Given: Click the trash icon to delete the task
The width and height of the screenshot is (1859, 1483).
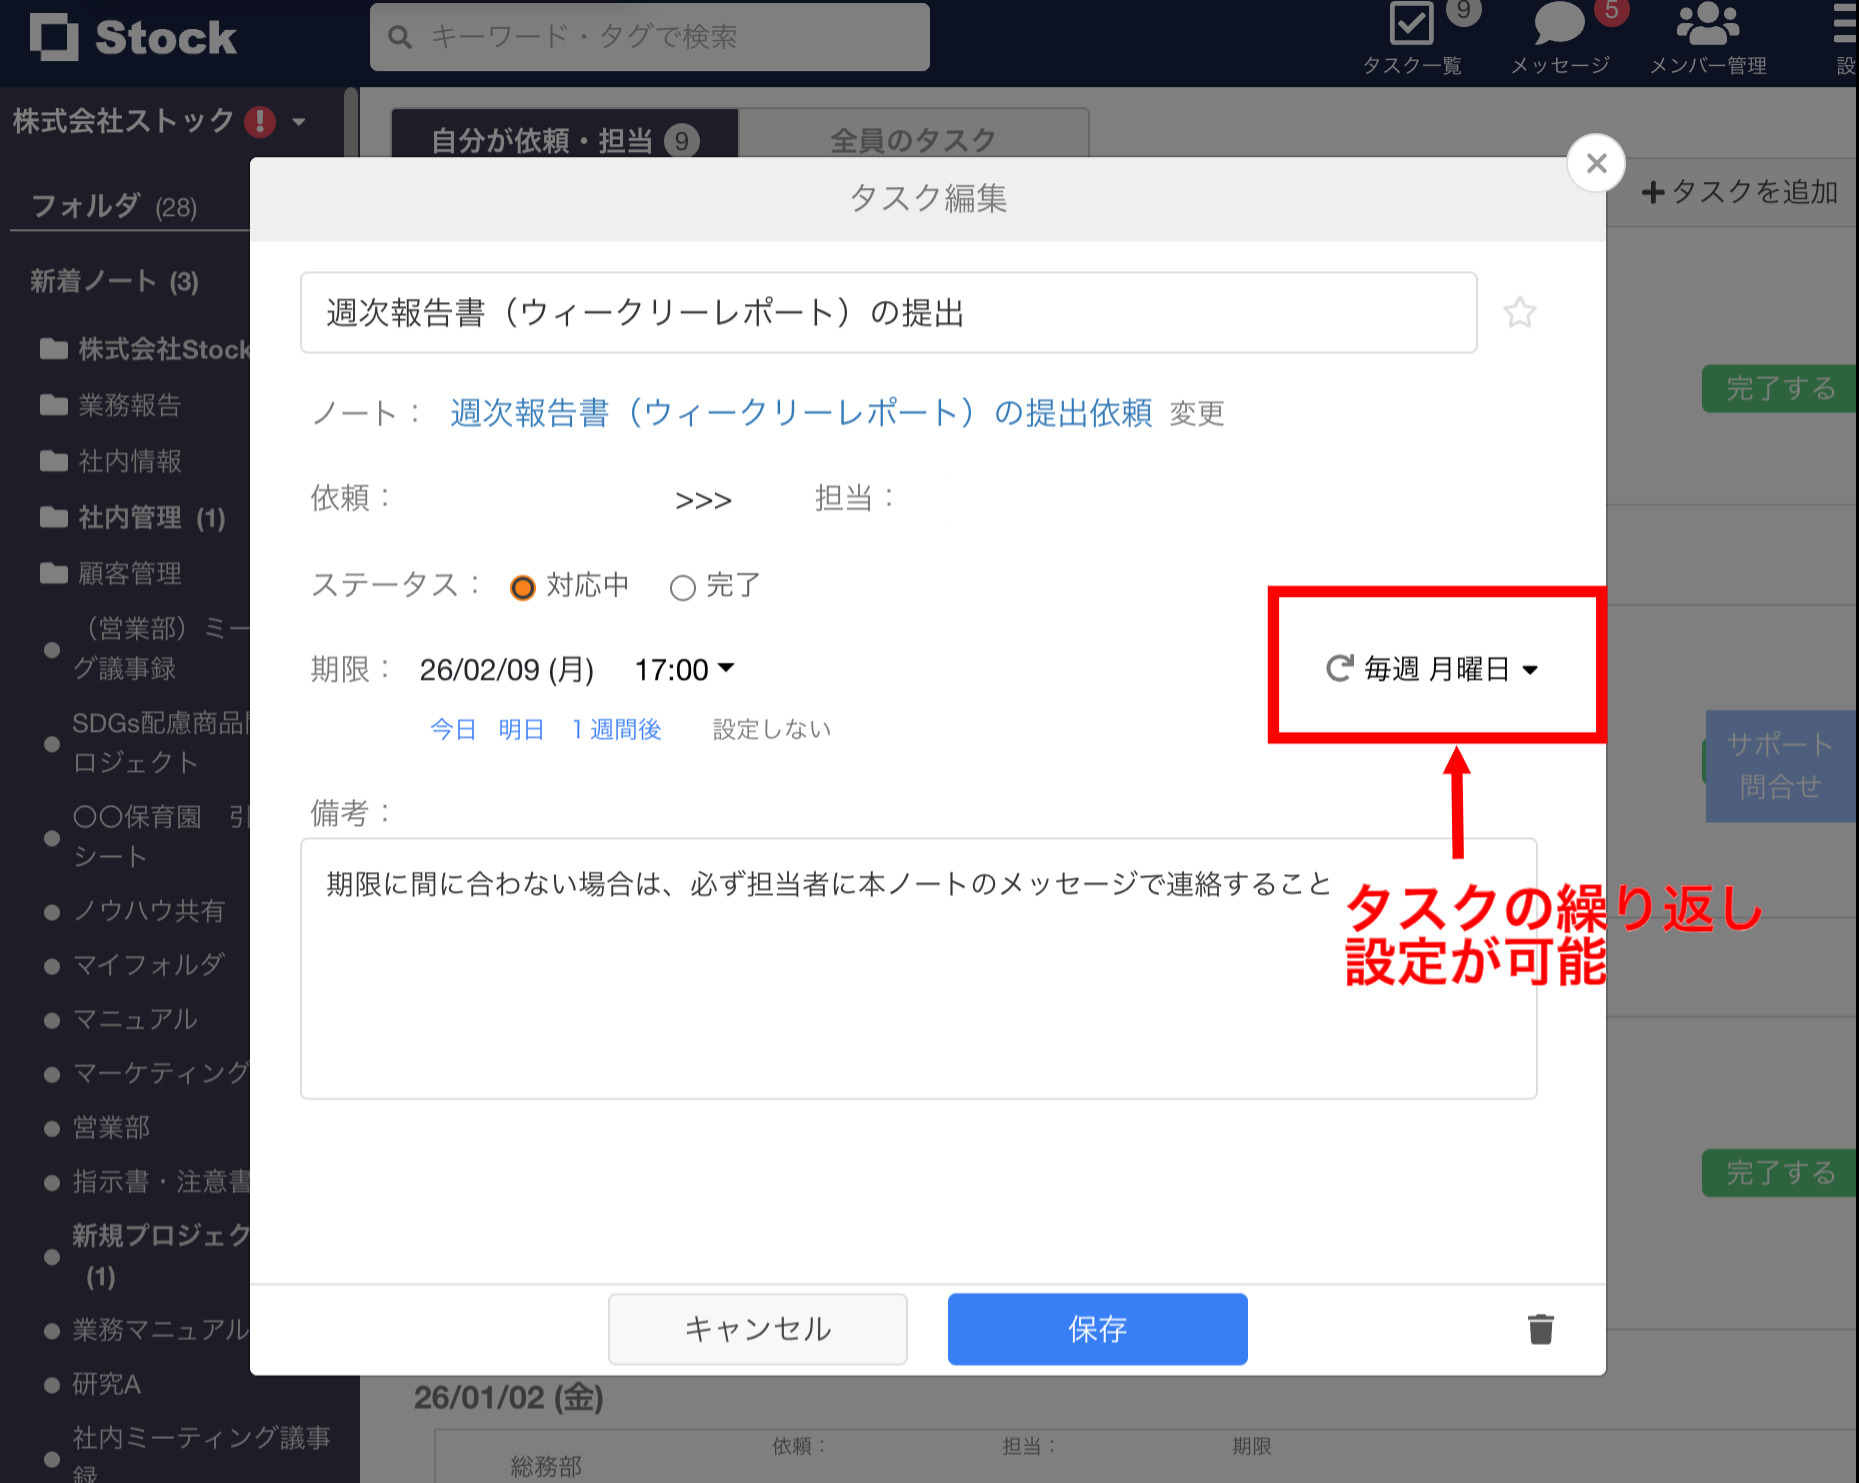Looking at the screenshot, I should click(1539, 1328).
